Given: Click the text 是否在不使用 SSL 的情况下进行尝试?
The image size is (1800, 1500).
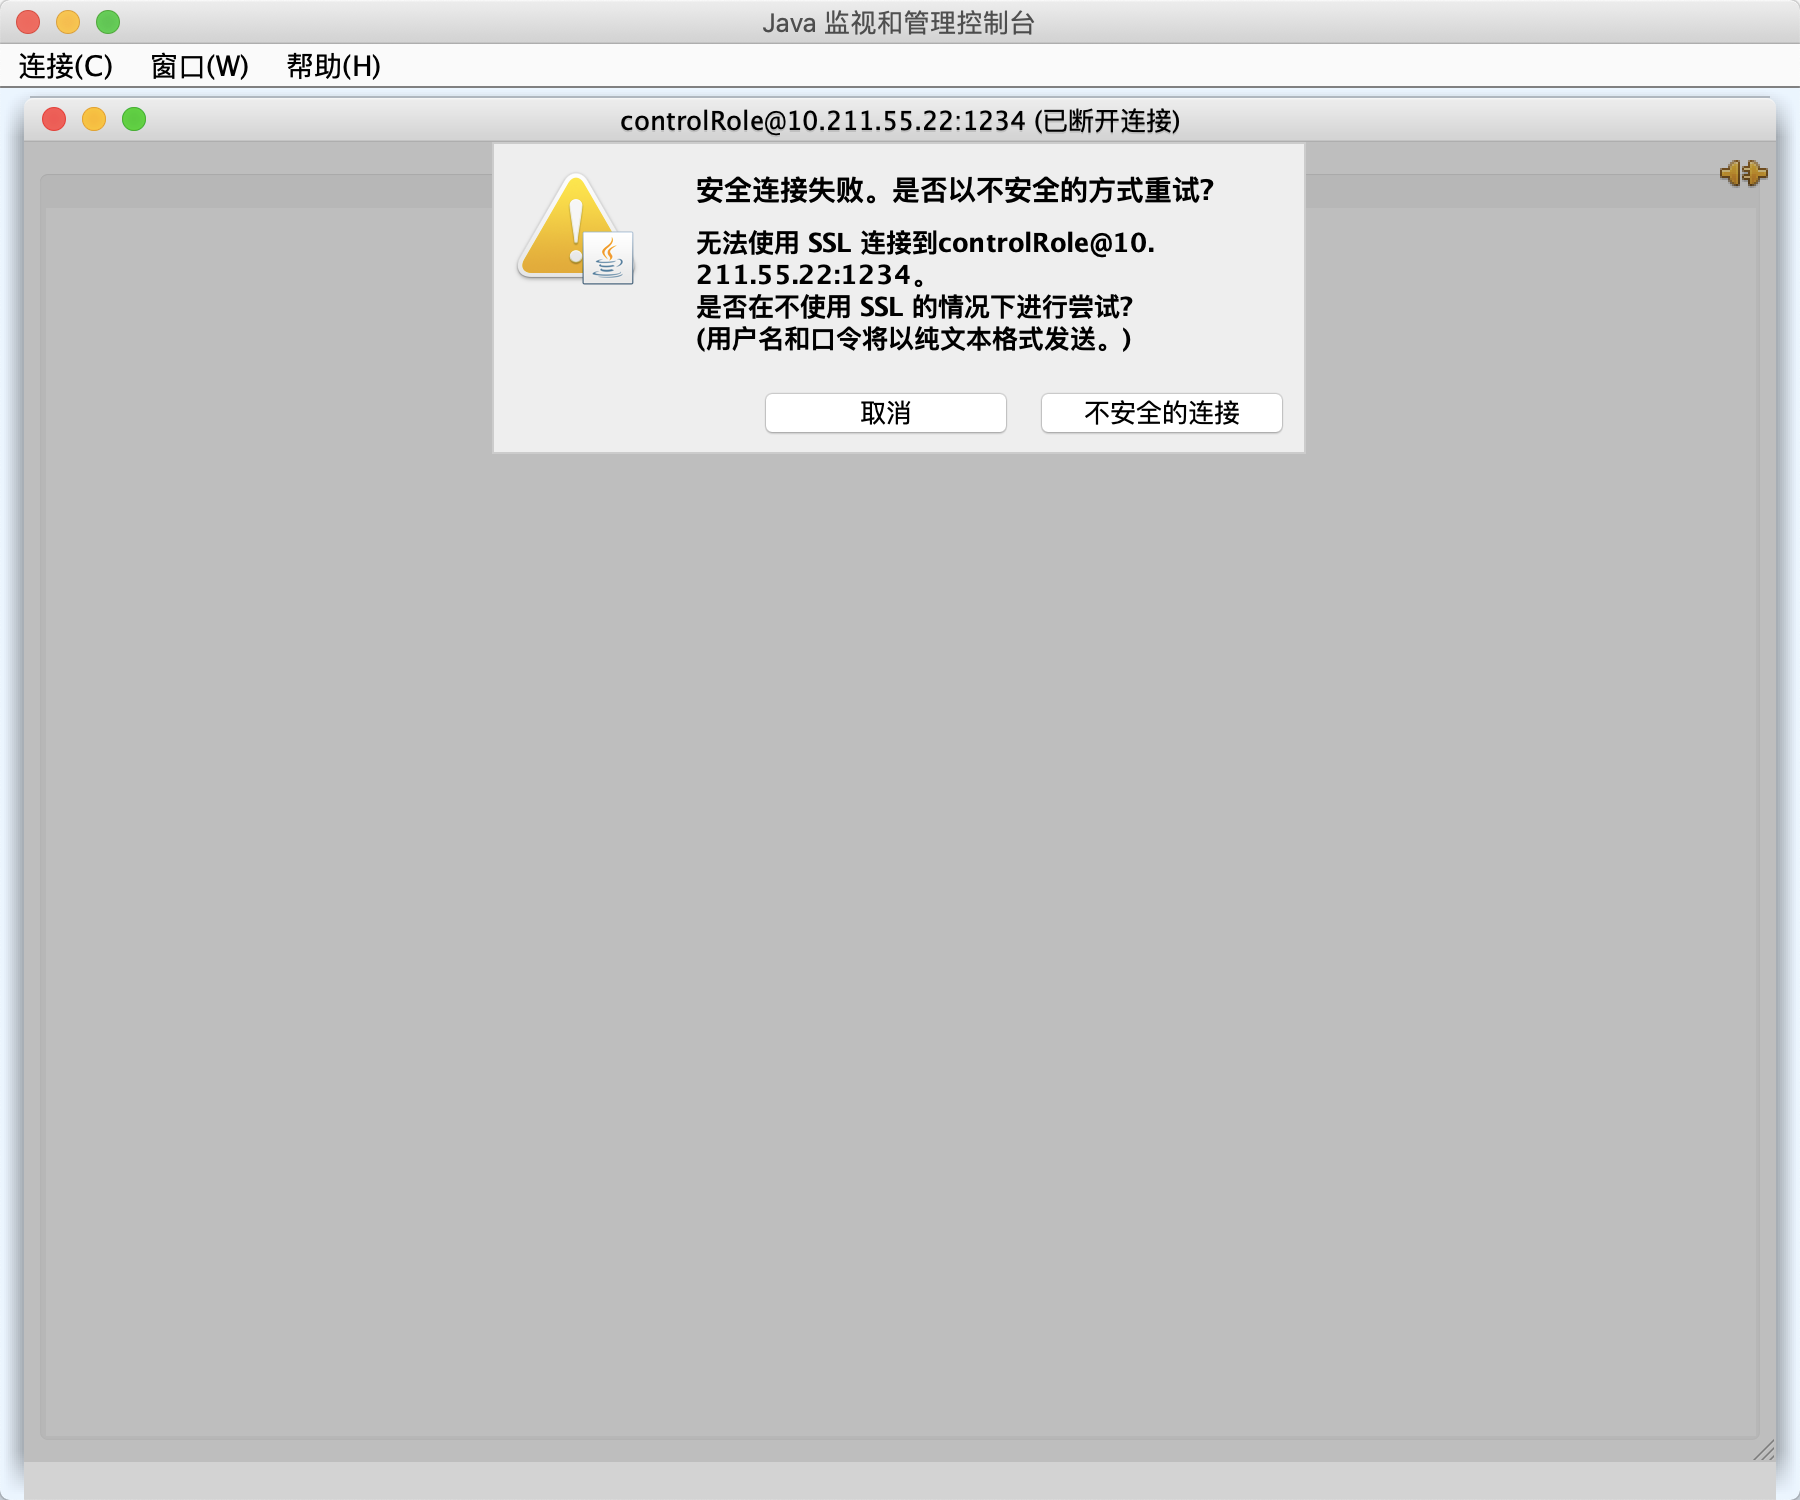Looking at the screenshot, I should pyautogui.click(x=914, y=307).
